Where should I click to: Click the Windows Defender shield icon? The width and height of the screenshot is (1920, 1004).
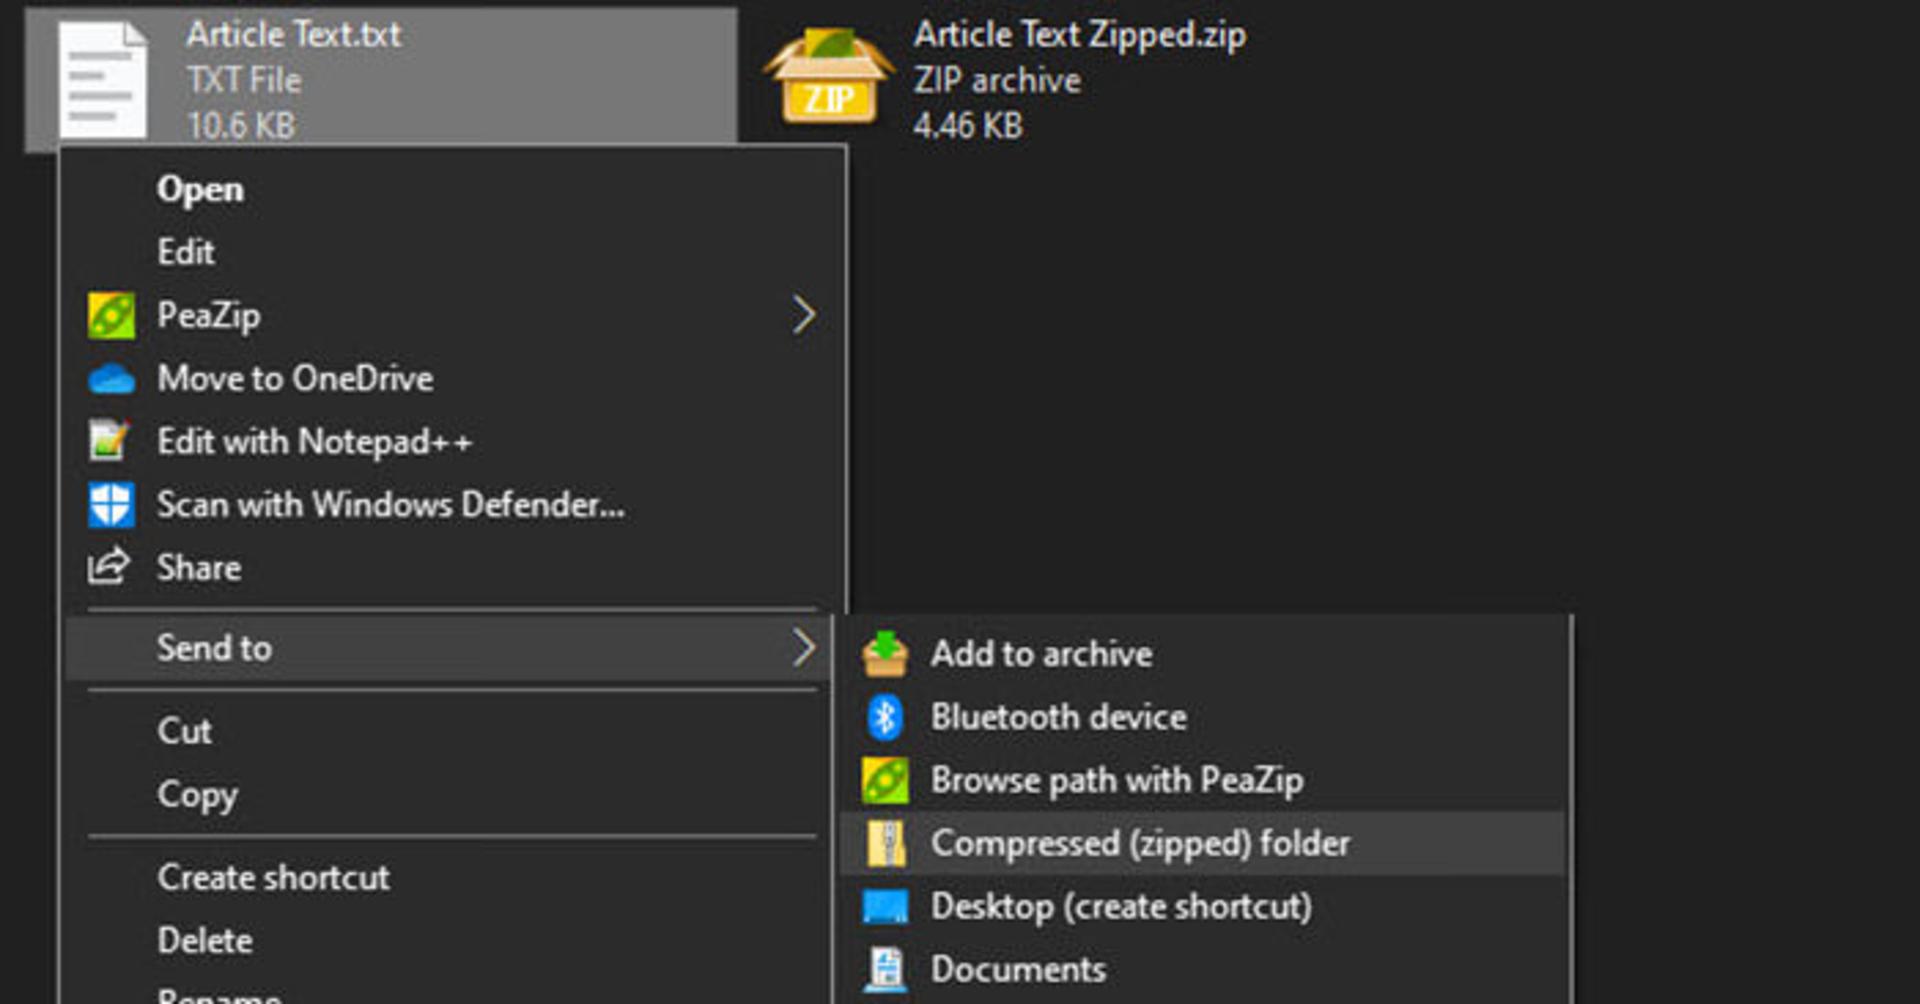coord(111,505)
